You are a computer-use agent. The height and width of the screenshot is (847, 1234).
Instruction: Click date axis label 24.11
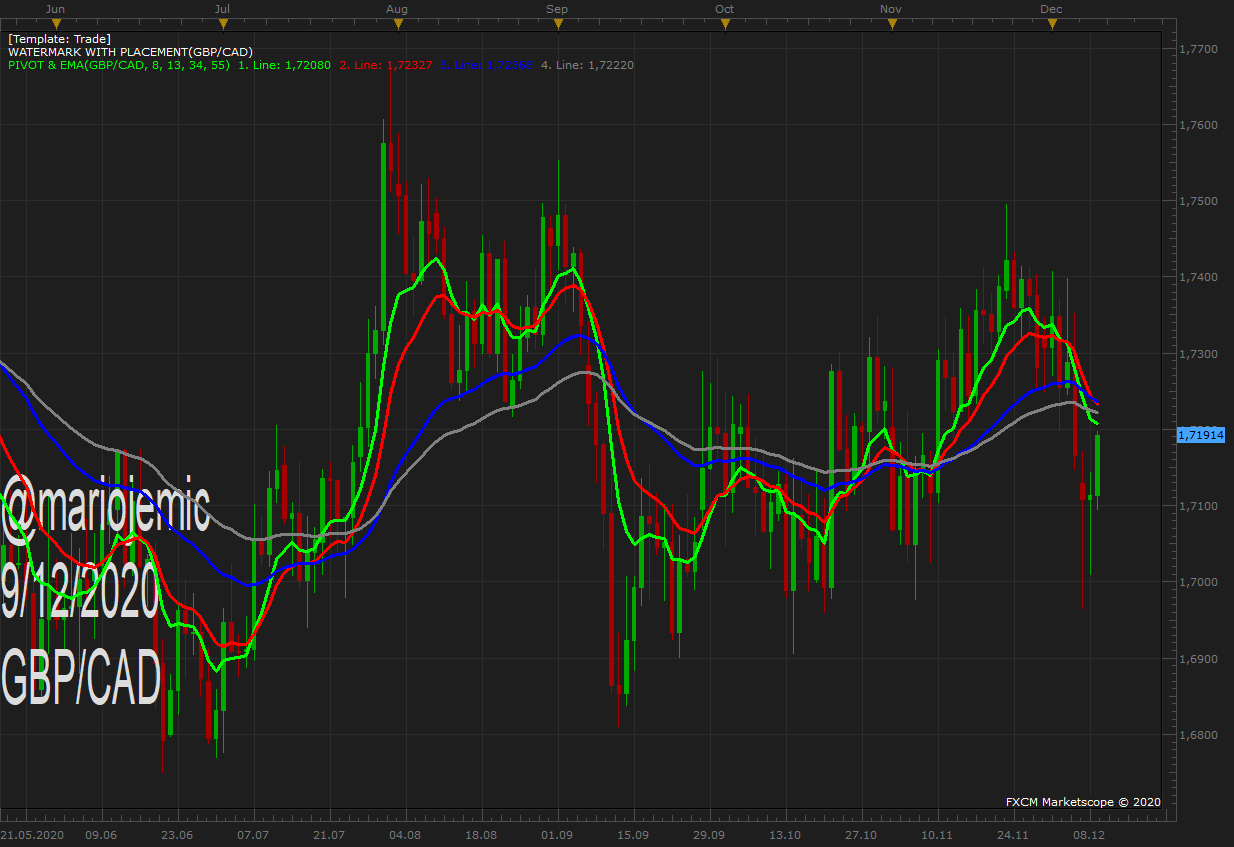coord(1013,834)
